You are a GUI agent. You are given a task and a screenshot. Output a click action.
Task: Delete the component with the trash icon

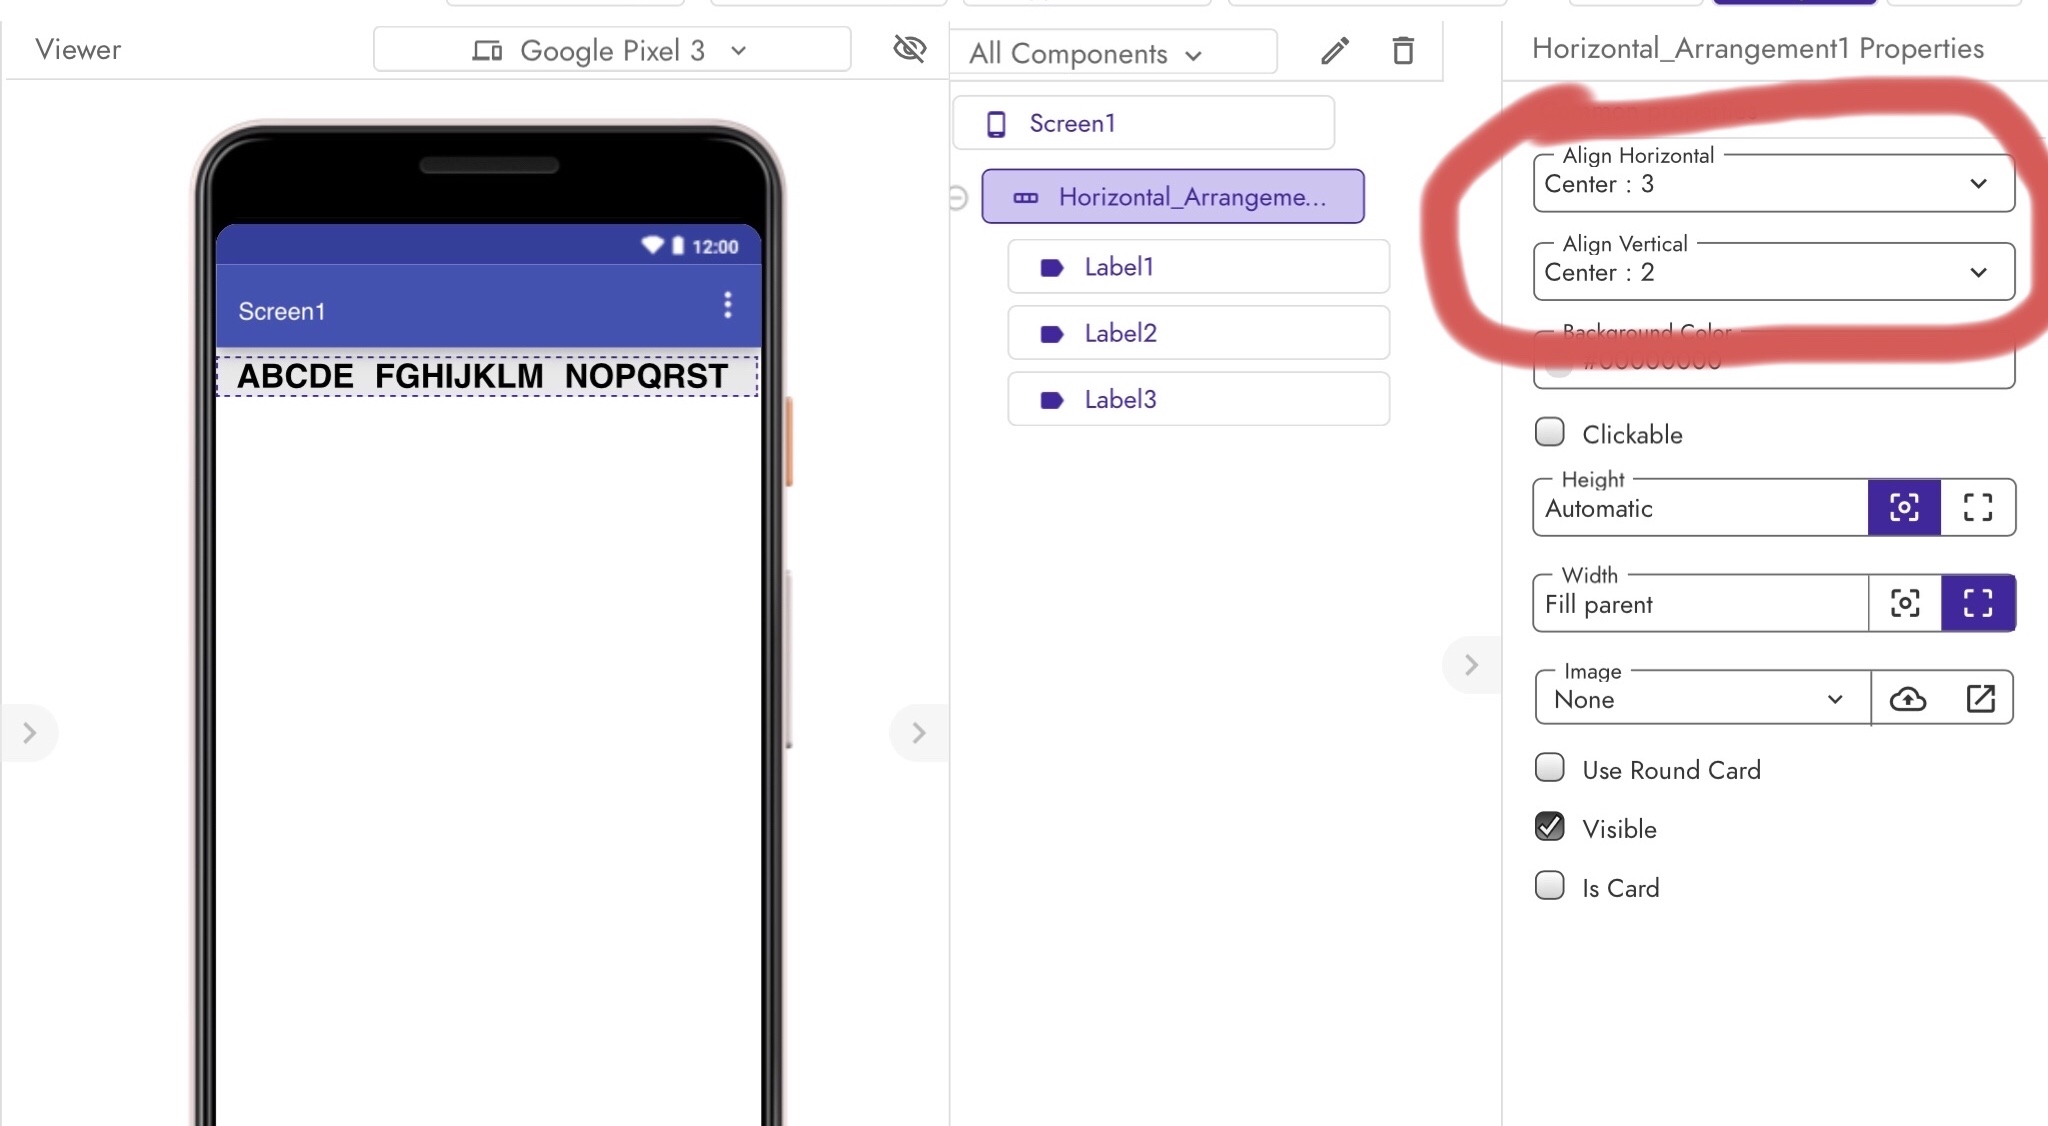point(1402,51)
